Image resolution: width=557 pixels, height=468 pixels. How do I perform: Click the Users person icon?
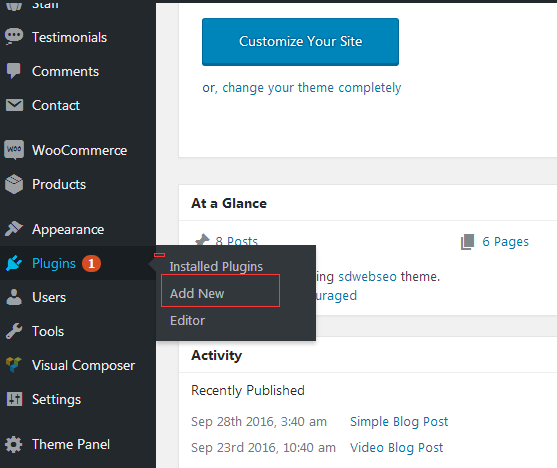[x=14, y=297]
